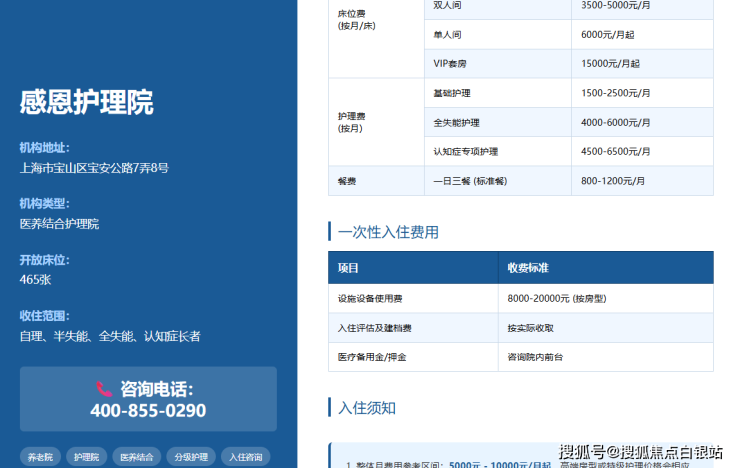This screenshot has width=740, height=468.
Task: Click the 项目 column header
Action: (x=413, y=267)
